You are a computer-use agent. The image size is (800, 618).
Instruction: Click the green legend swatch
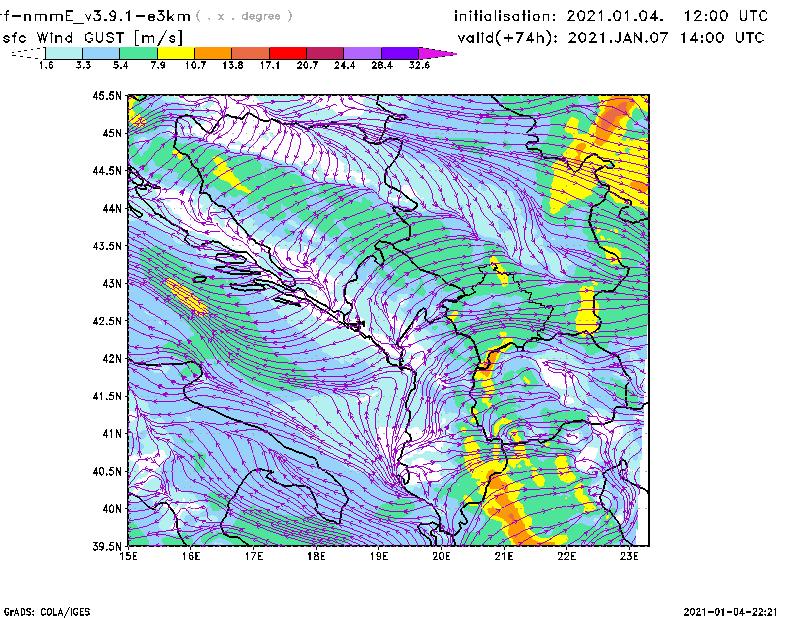click(x=138, y=53)
